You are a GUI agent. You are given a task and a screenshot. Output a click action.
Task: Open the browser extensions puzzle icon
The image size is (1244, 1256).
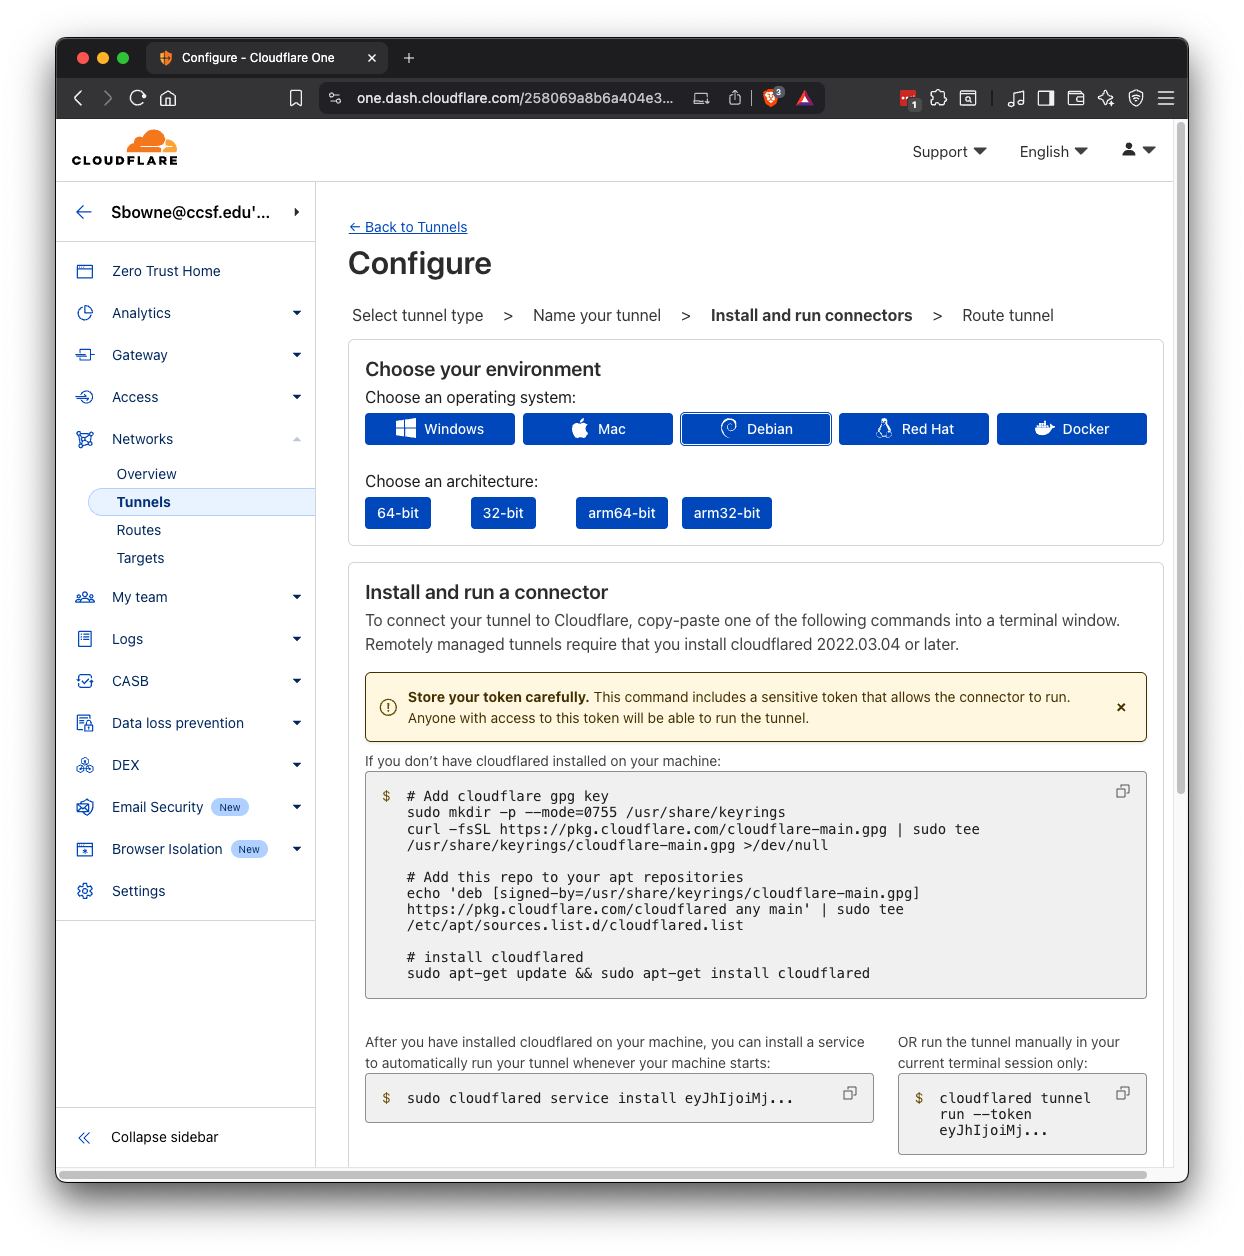click(938, 98)
